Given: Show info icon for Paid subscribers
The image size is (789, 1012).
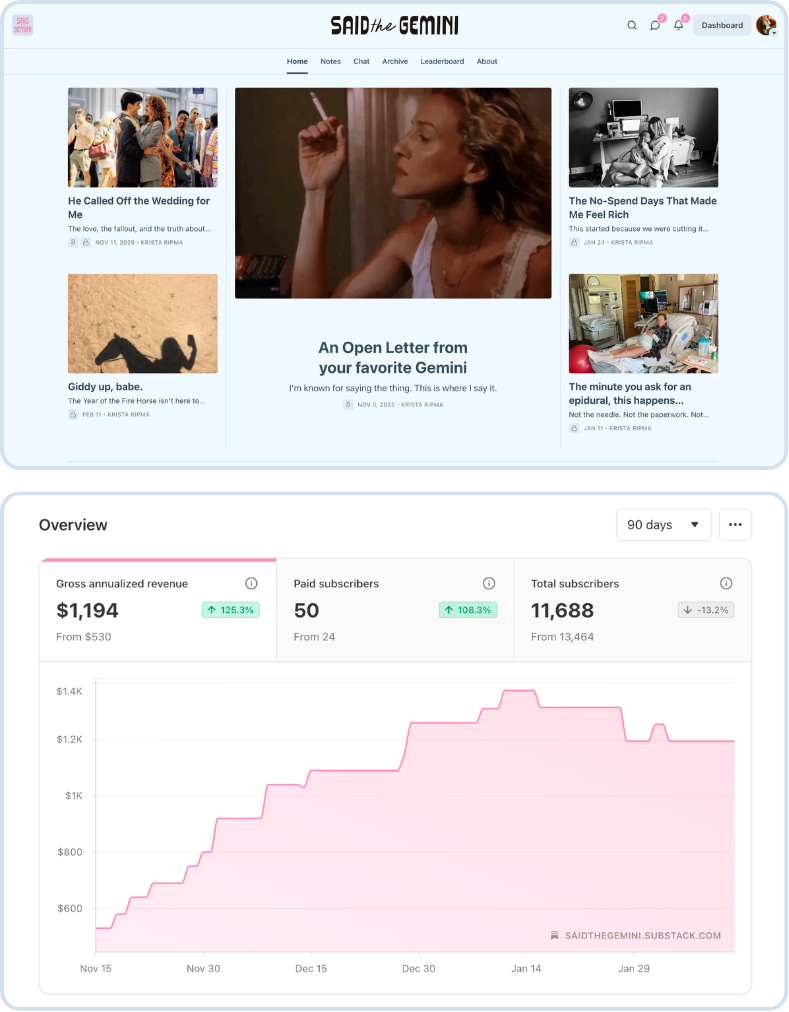Looking at the screenshot, I should (489, 583).
